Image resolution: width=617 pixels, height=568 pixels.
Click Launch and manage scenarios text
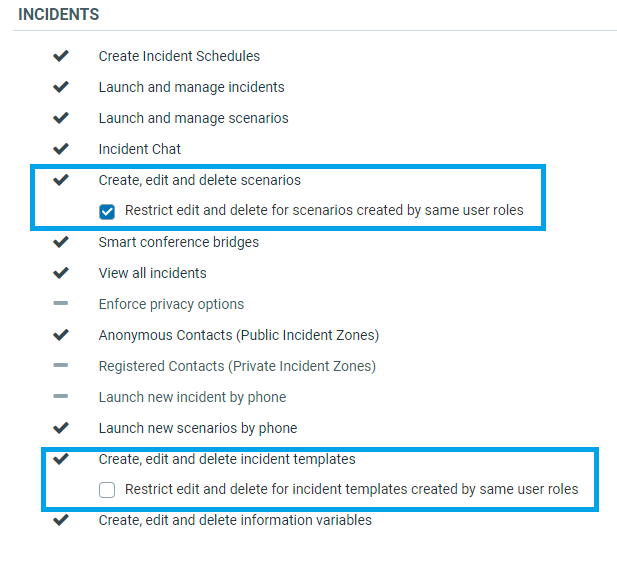193,118
